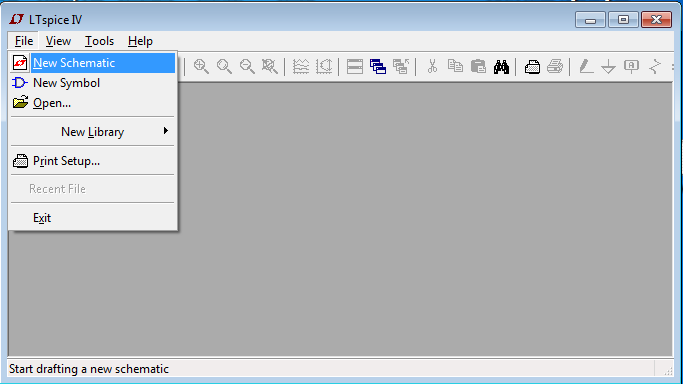Click the Zoom Out magnifier icon
This screenshot has width=683, height=384.
click(247, 66)
